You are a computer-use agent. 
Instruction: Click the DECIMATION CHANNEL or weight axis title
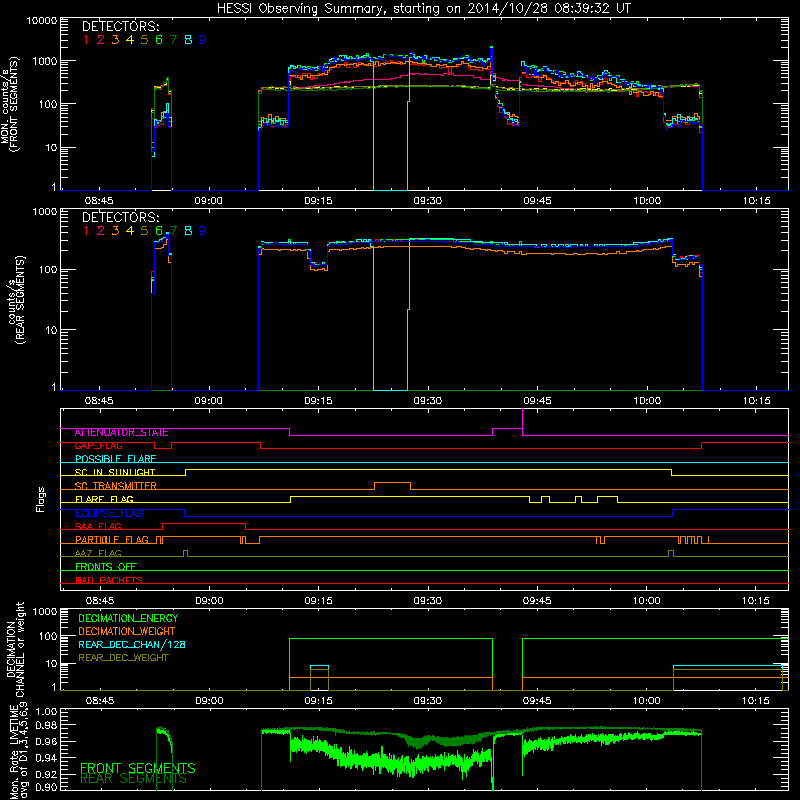(x=15, y=649)
